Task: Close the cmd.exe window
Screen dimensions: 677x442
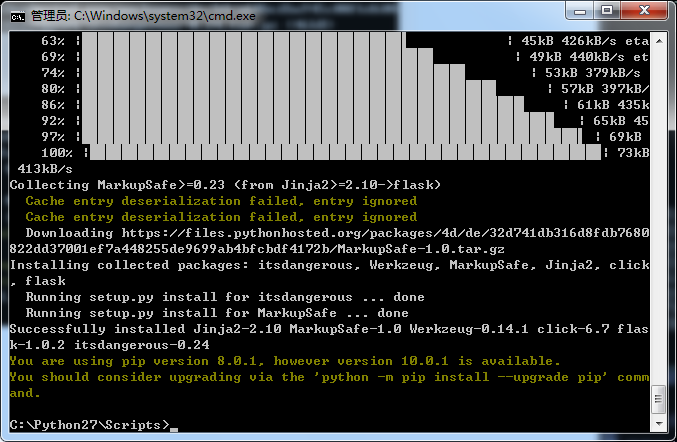Action: 645,11
